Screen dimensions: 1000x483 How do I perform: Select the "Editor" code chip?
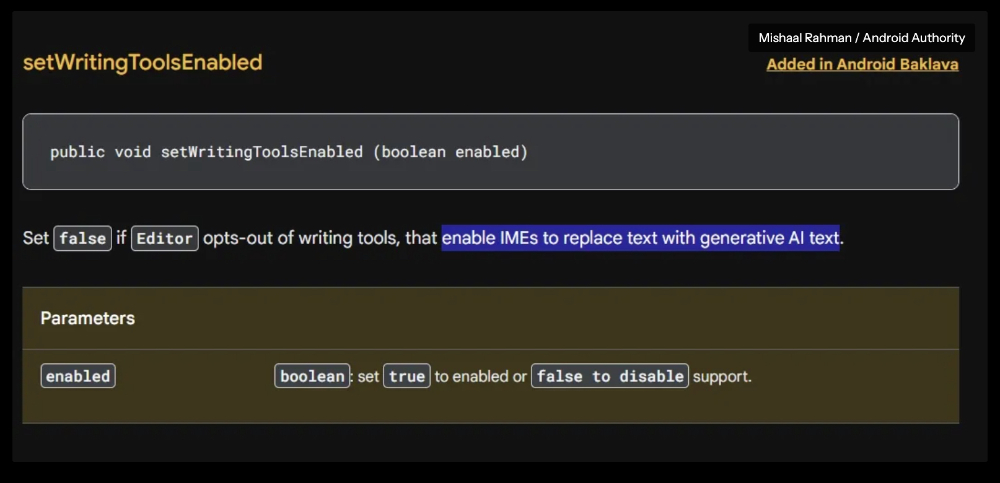tap(165, 239)
